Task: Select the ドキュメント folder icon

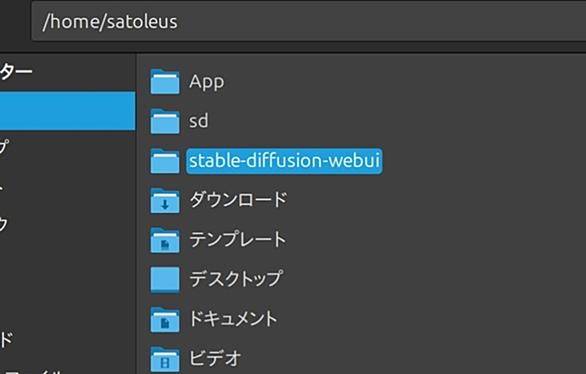Action: click(165, 319)
